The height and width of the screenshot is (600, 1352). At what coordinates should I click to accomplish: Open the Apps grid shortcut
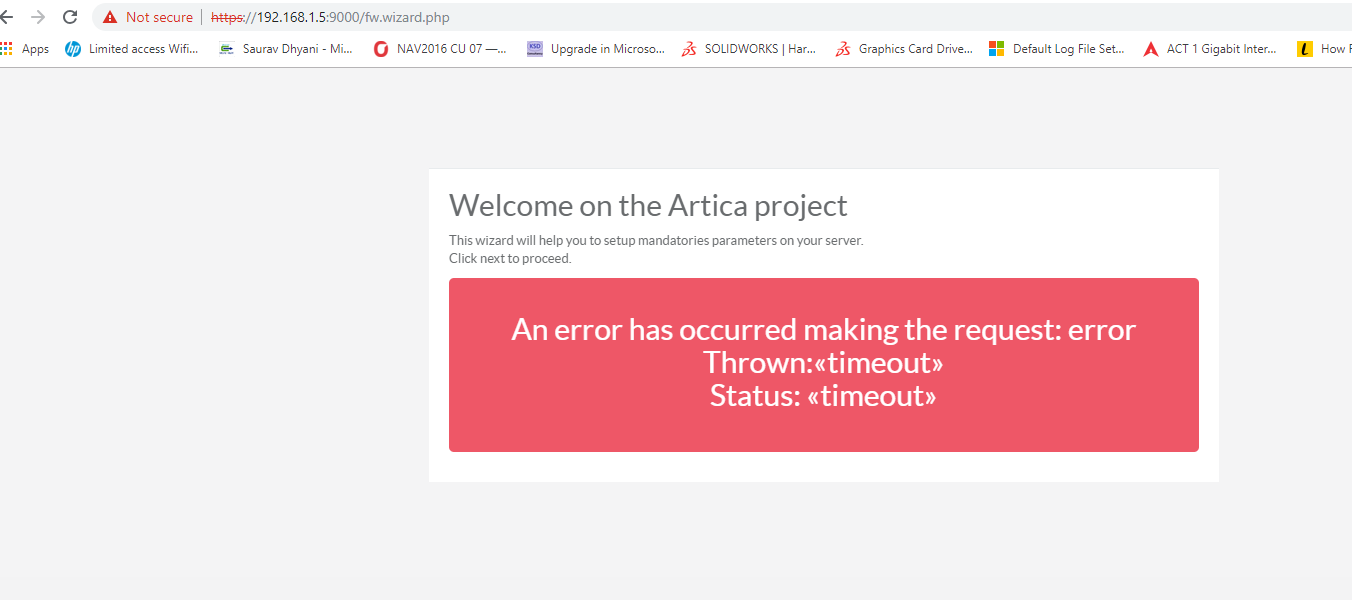coord(25,48)
